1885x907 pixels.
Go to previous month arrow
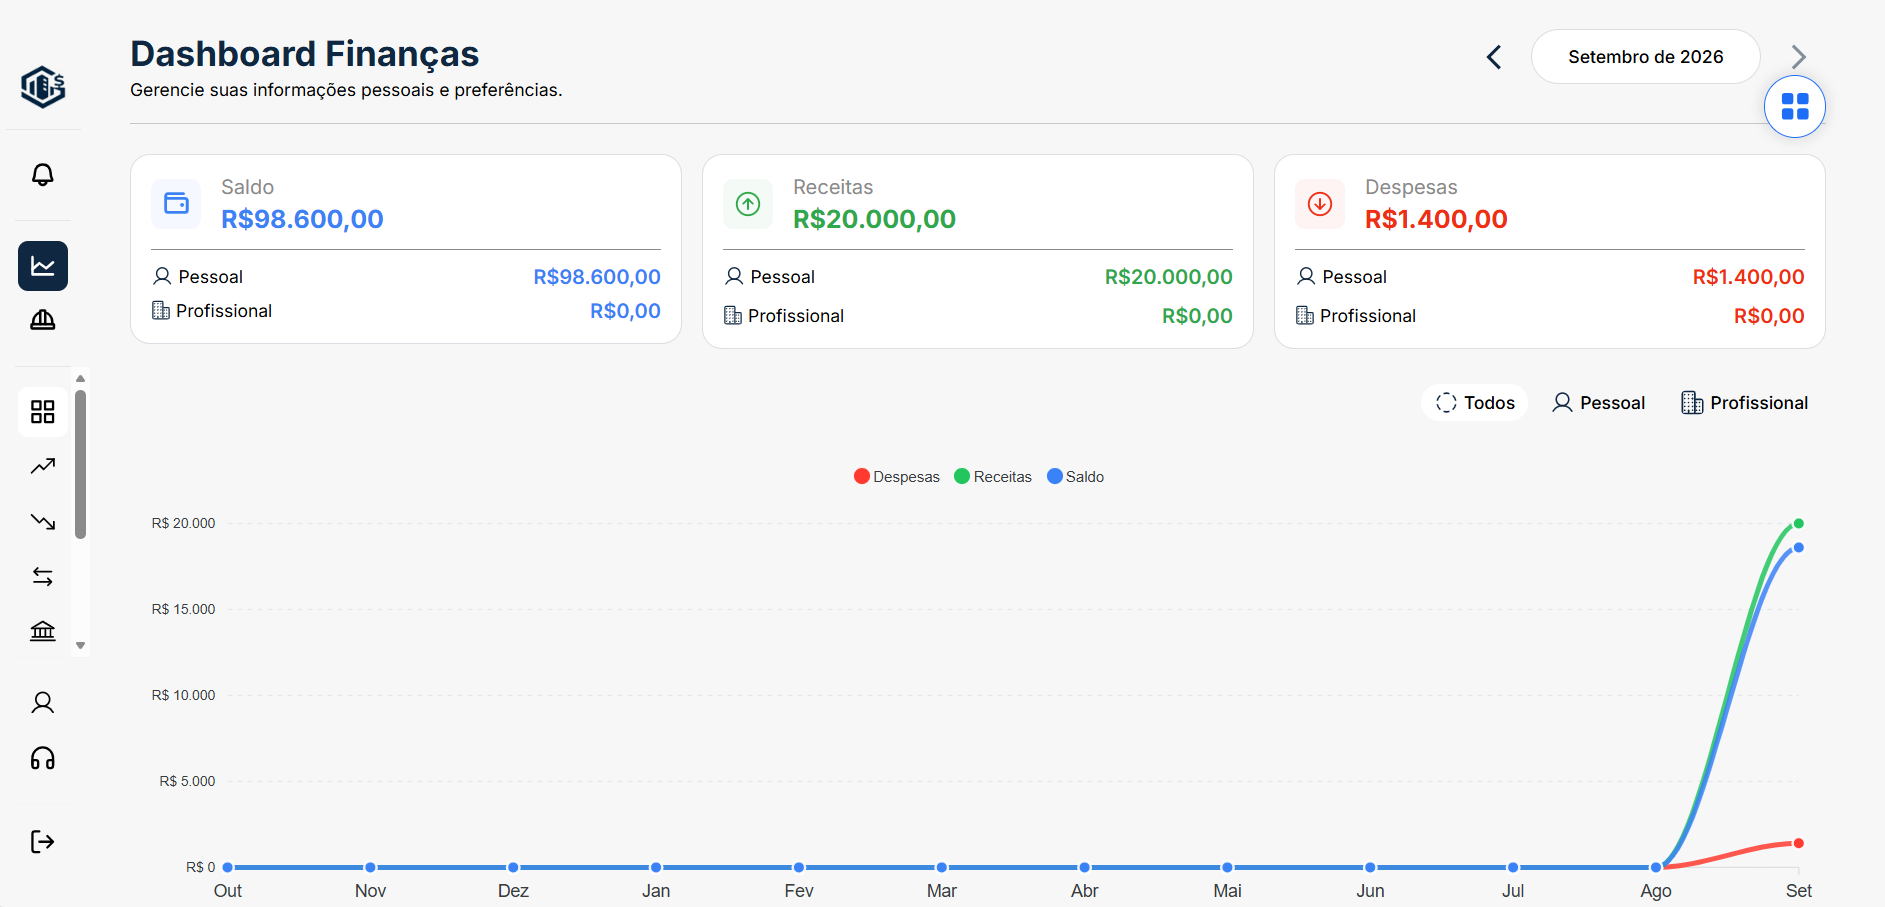point(1494,57)
